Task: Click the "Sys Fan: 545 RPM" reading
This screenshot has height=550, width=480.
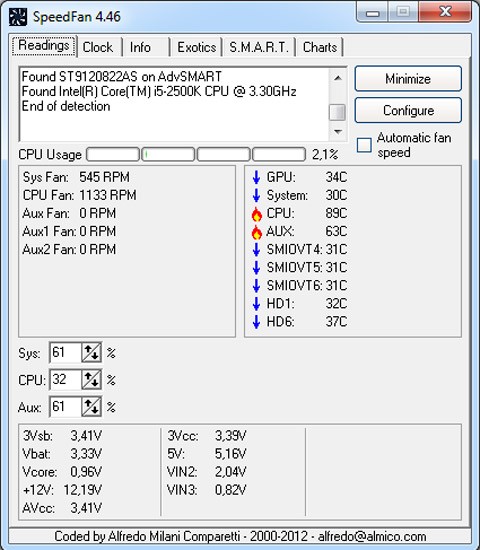Action: (76, 177)
